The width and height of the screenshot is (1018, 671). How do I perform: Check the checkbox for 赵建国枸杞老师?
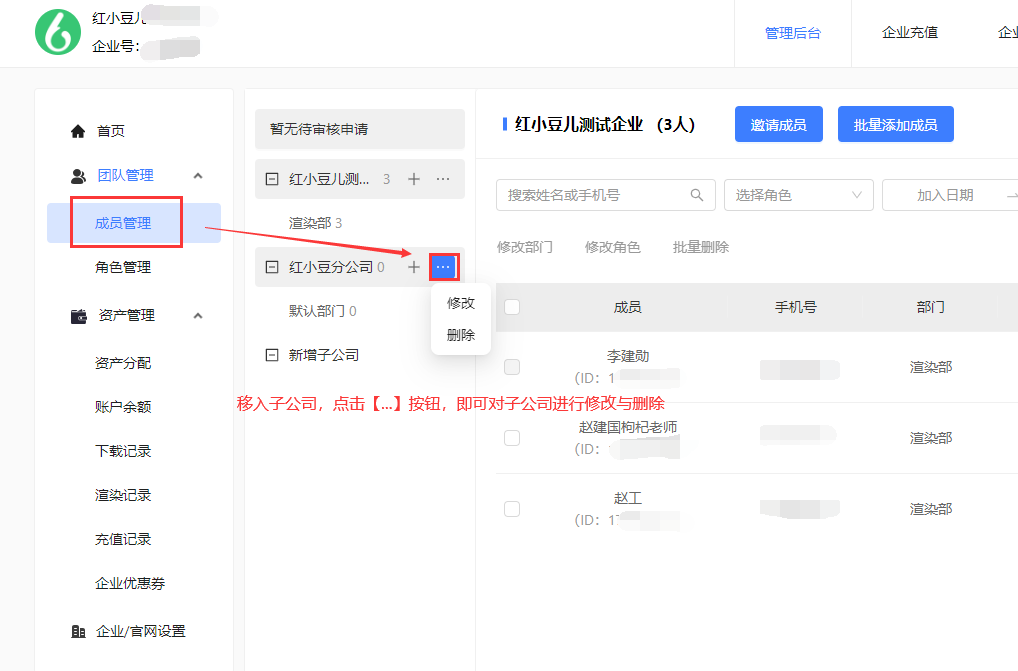[512, 438]
